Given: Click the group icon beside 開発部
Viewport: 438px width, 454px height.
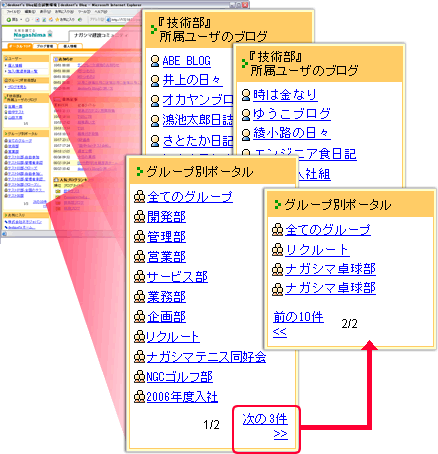Looking at the screenshot, I should [x=139, y=217].
